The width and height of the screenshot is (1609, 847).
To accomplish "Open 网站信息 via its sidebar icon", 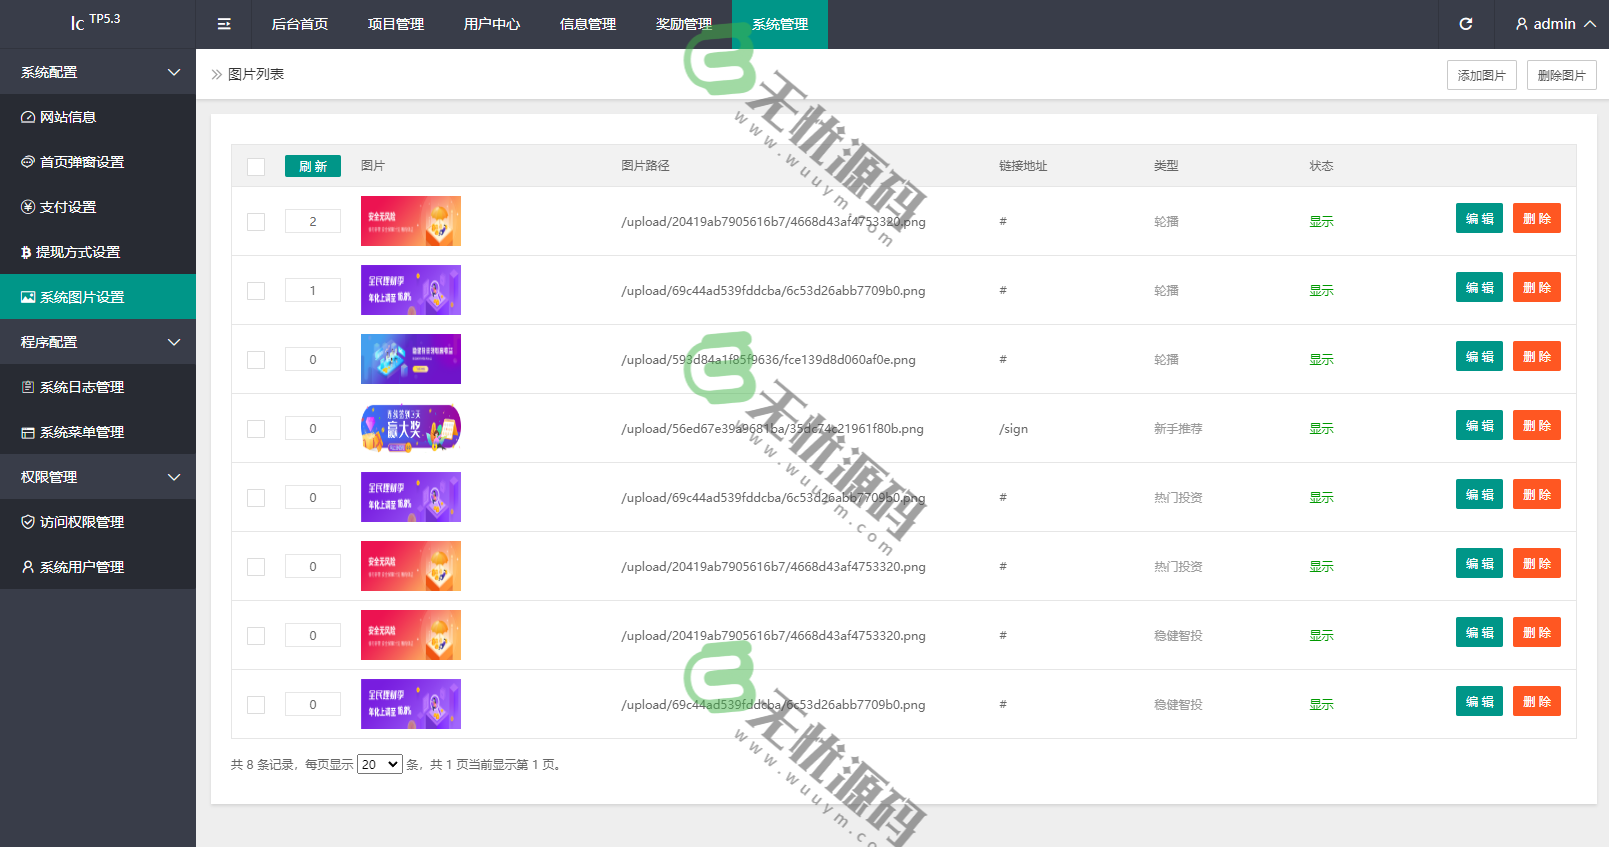I will (28, 117).
